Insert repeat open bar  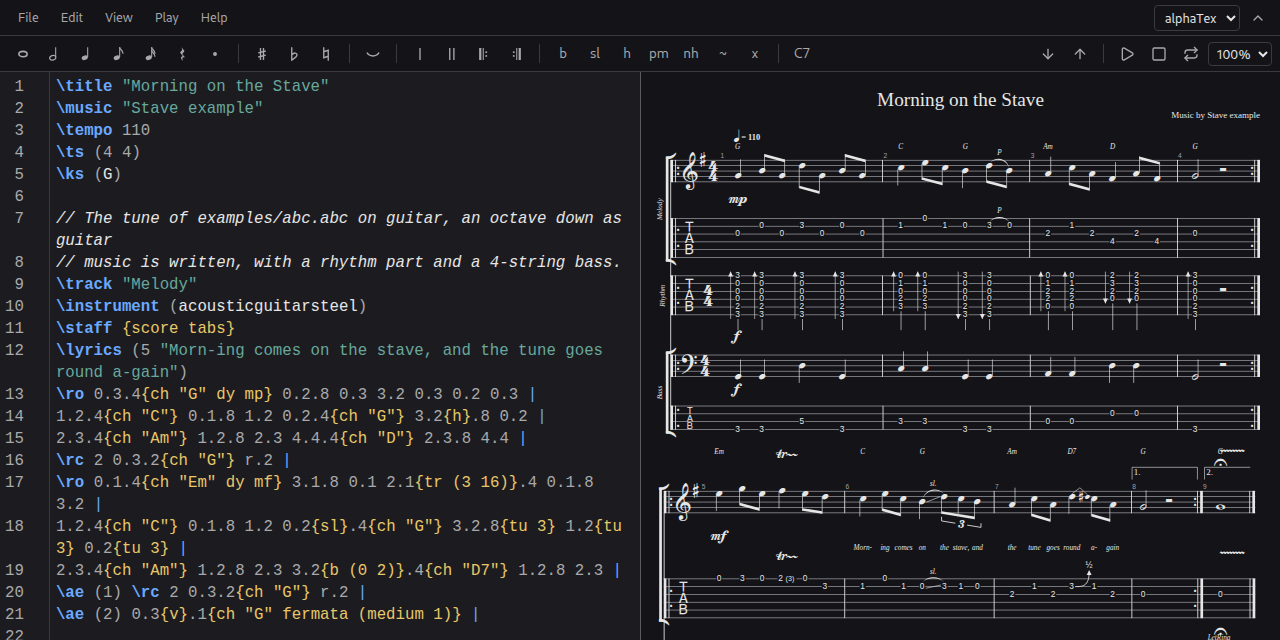[484, 54]
